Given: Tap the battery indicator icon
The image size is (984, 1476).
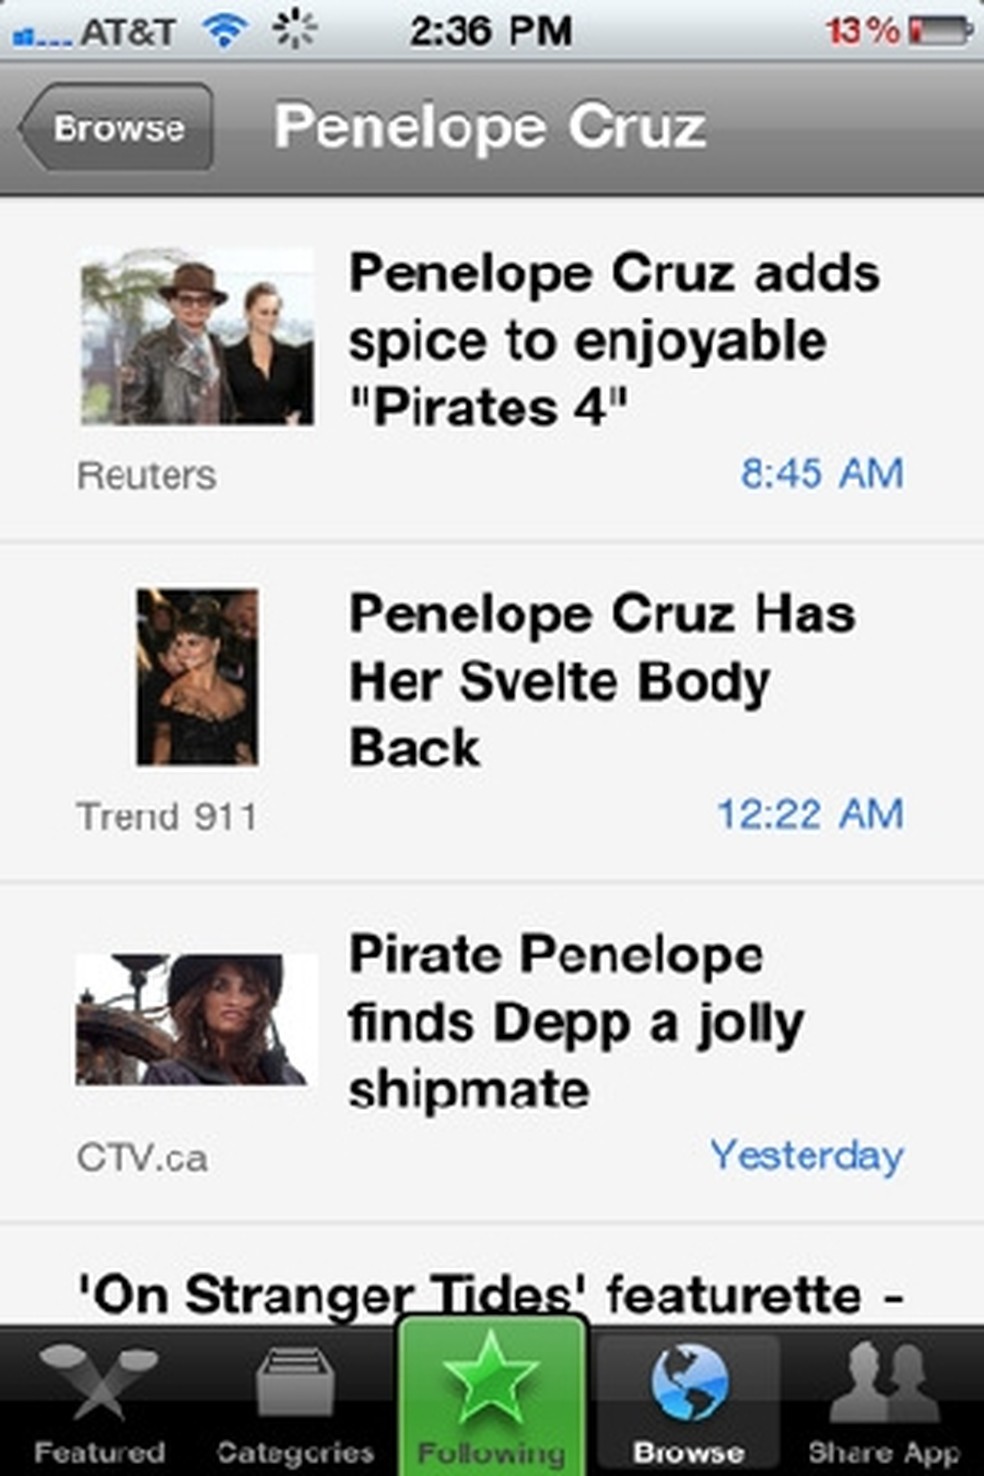Looking at the screenshot, I should coord(940,31).
